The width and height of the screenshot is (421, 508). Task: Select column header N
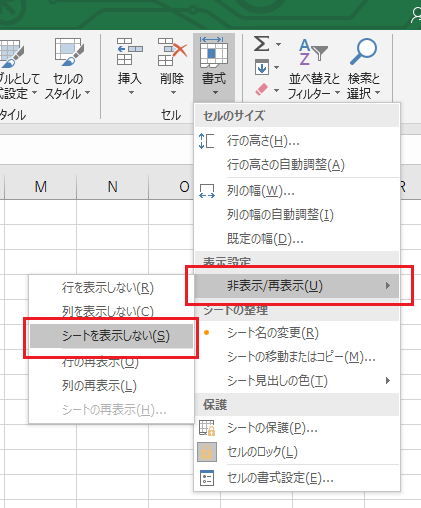[113, 187]
